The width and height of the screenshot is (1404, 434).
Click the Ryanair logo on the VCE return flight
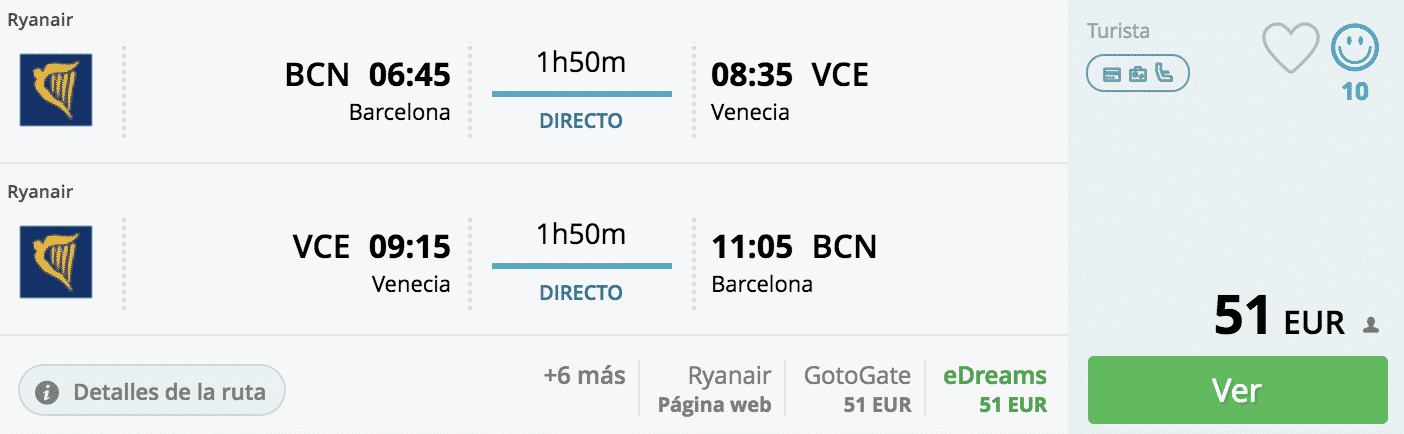[x=56, y=262]
